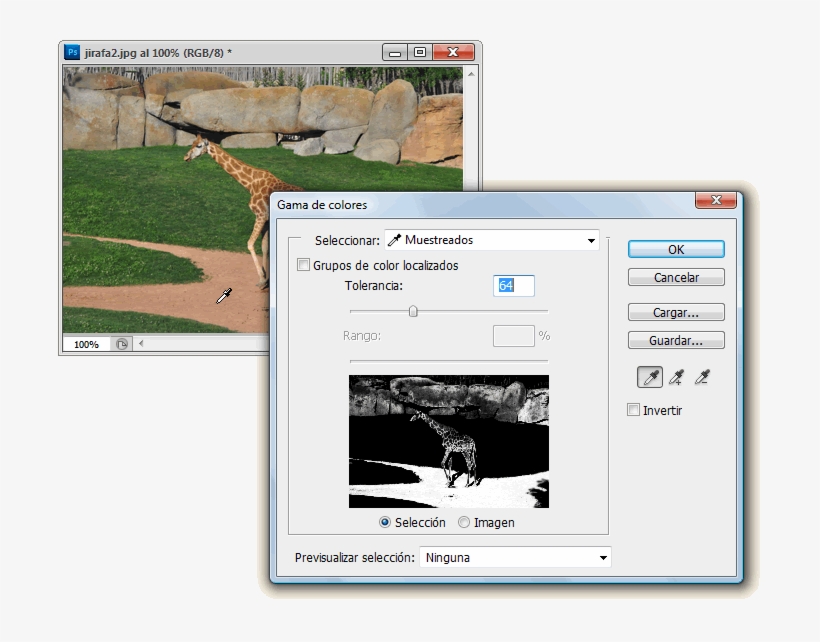820x642 pixels.
Task: Click the Ps icon in jirafa2.jpg title bar
Action: [72, 52]
